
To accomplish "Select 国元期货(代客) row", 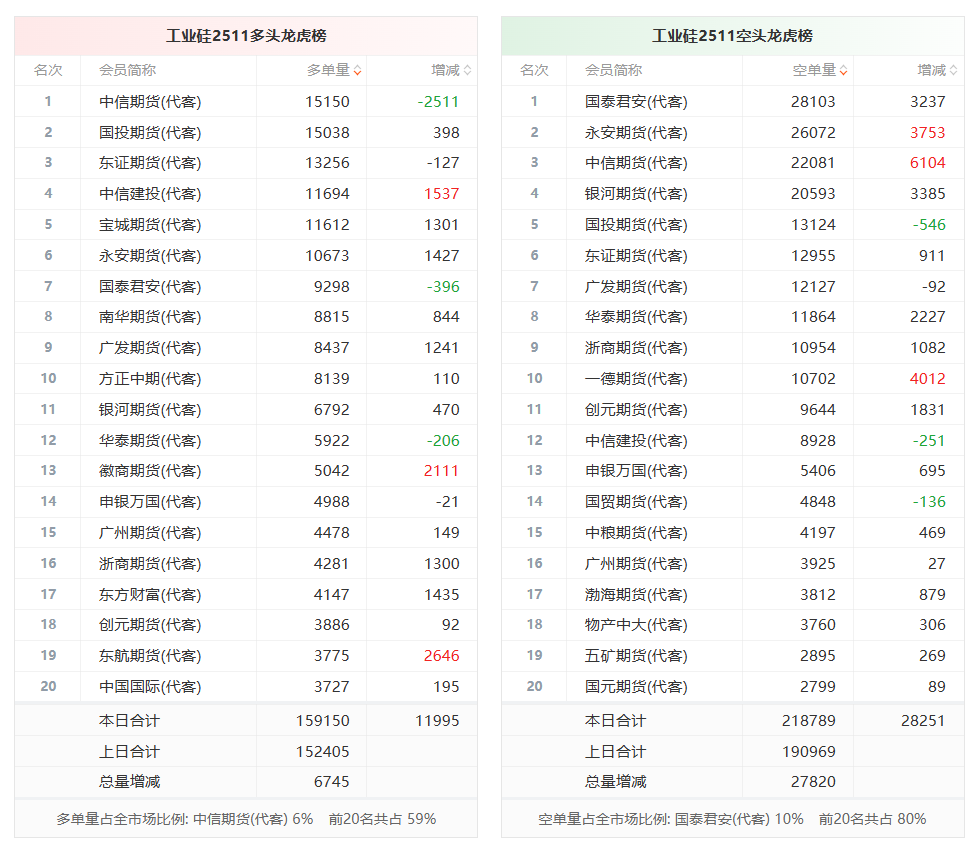I will pos(733,687).
